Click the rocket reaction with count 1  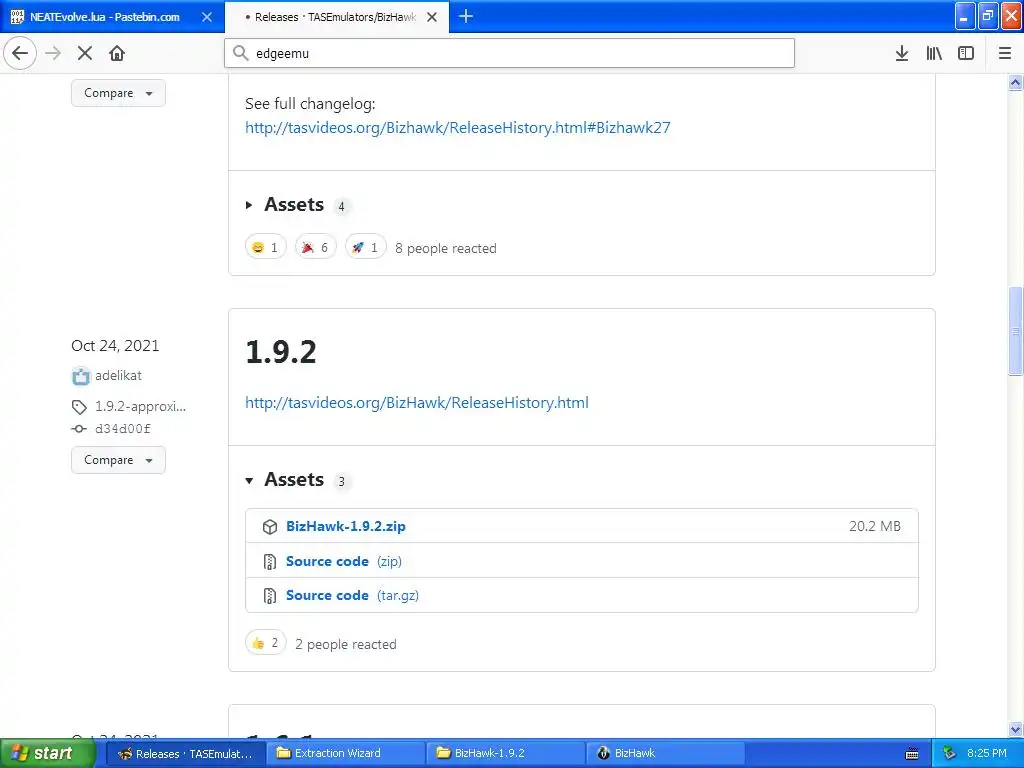[x=366, y=247]
